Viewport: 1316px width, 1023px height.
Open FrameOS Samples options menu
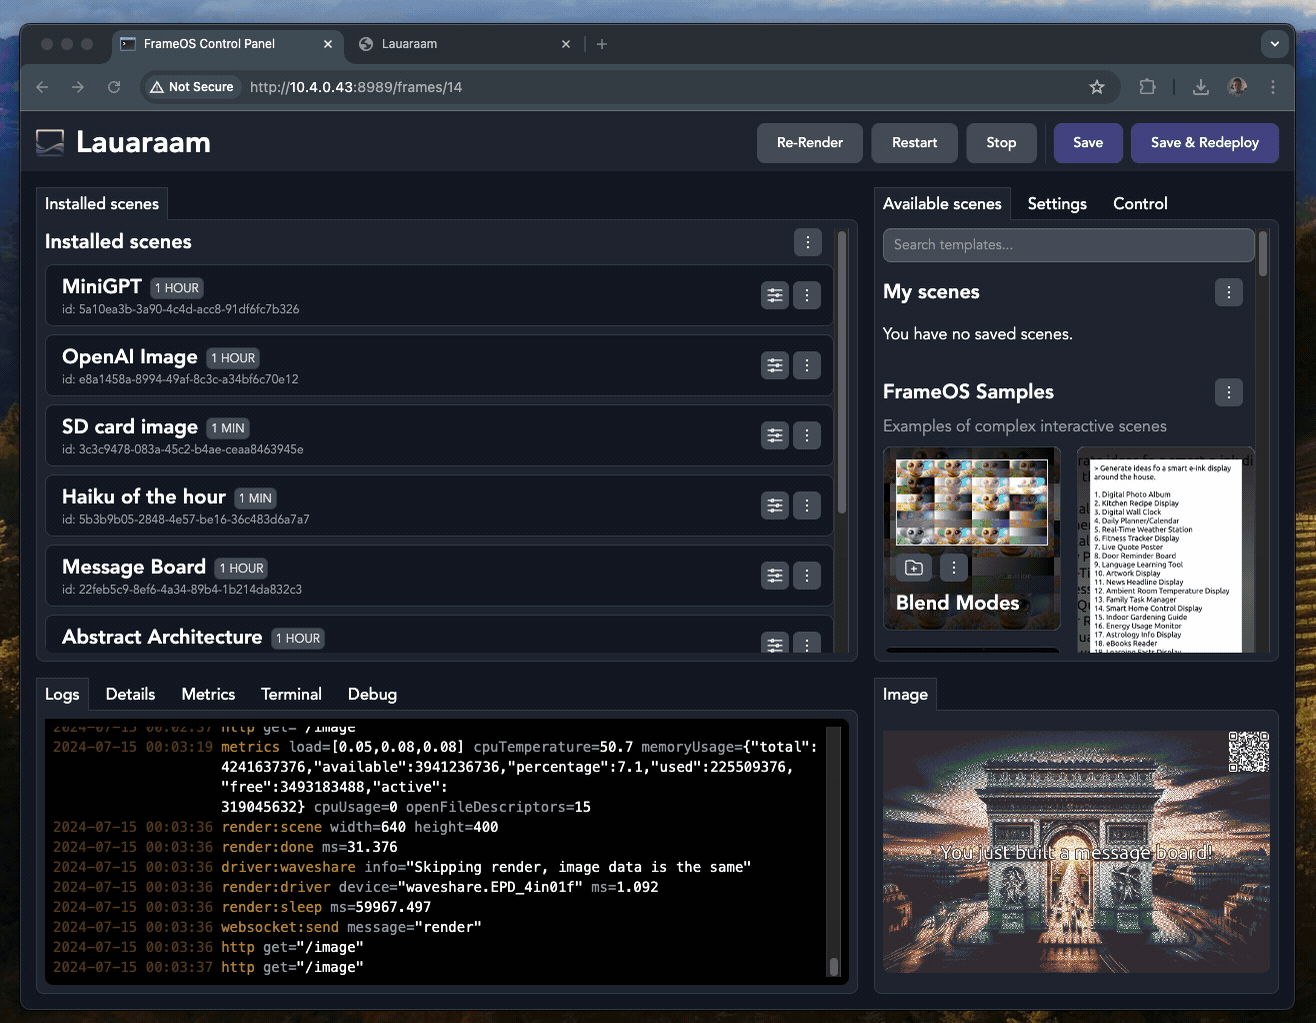click(1228, 392)
